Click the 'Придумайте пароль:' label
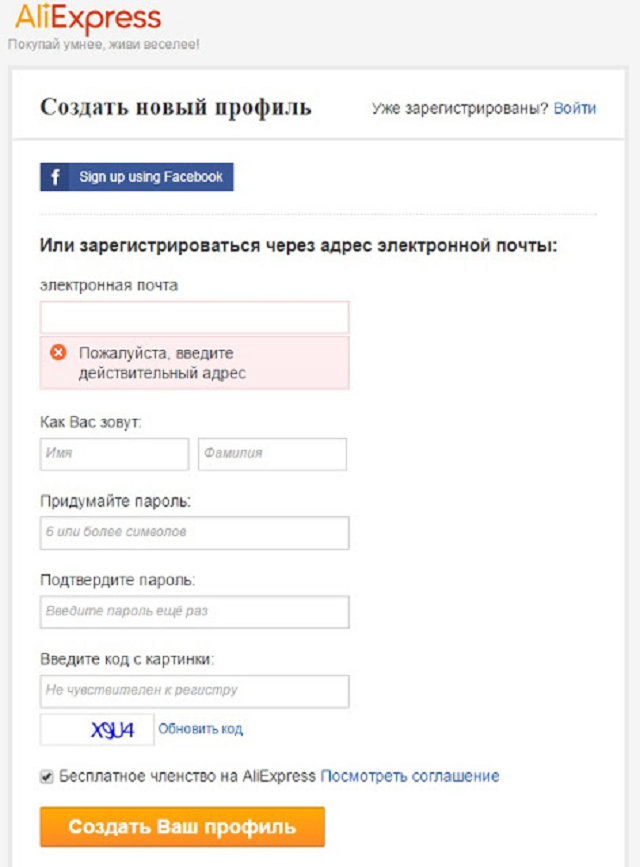 [115, 500]
